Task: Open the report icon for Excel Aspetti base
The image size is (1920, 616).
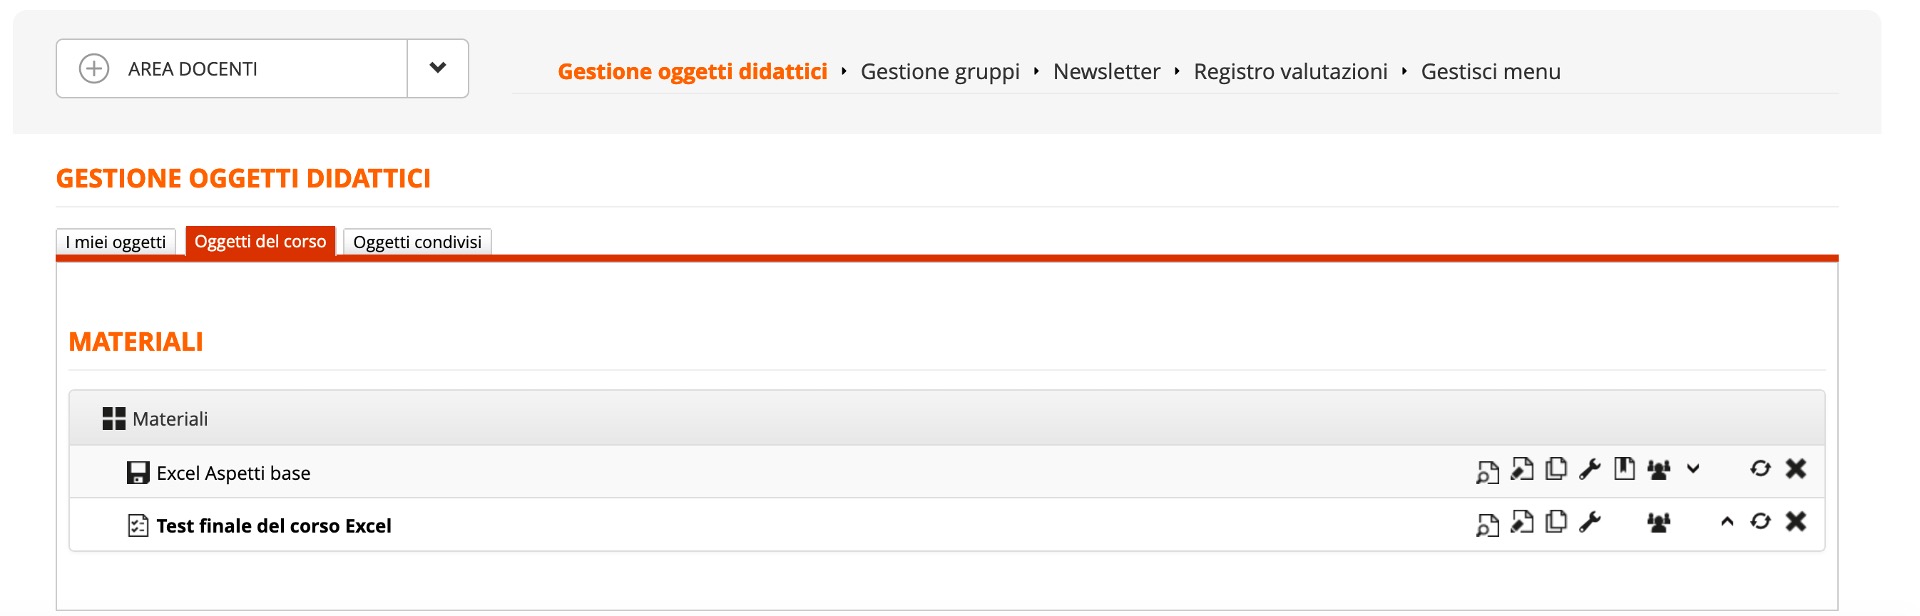Action: (x=1623, y=470)
